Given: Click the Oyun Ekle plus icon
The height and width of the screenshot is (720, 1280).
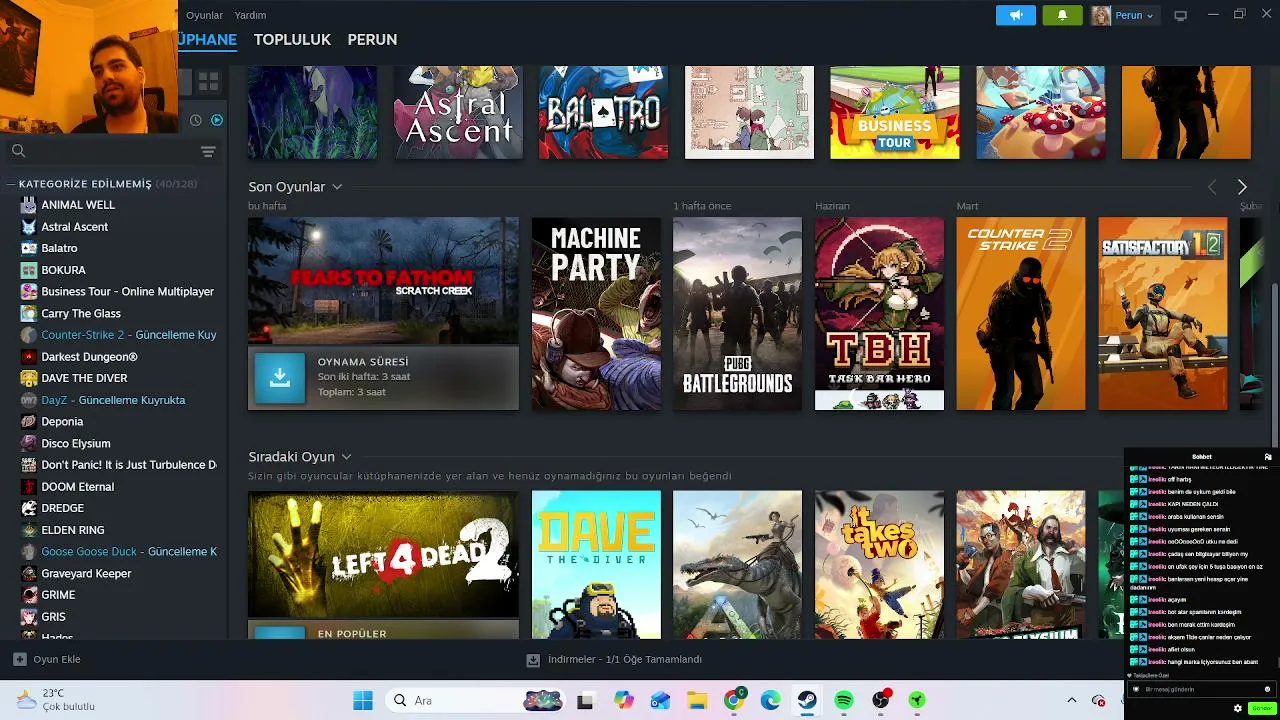Looking at the screenshot, I should (x=19, y=659).
